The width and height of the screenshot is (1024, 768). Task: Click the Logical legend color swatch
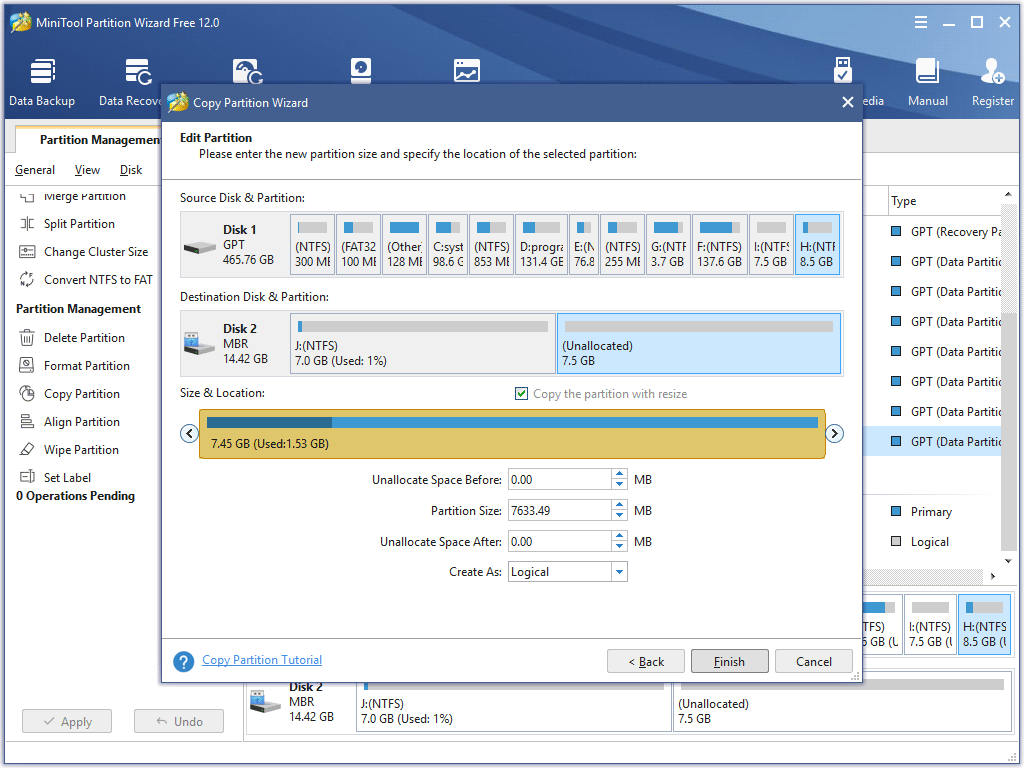click(x=896, y=541)
